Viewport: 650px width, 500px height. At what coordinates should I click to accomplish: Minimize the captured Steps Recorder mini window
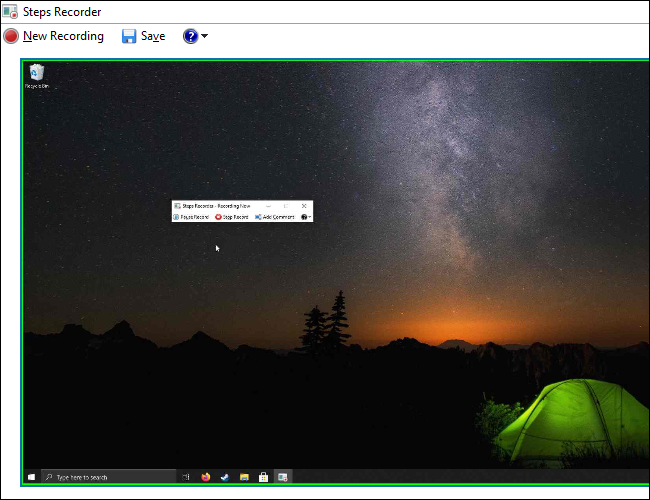click(268, 206)
